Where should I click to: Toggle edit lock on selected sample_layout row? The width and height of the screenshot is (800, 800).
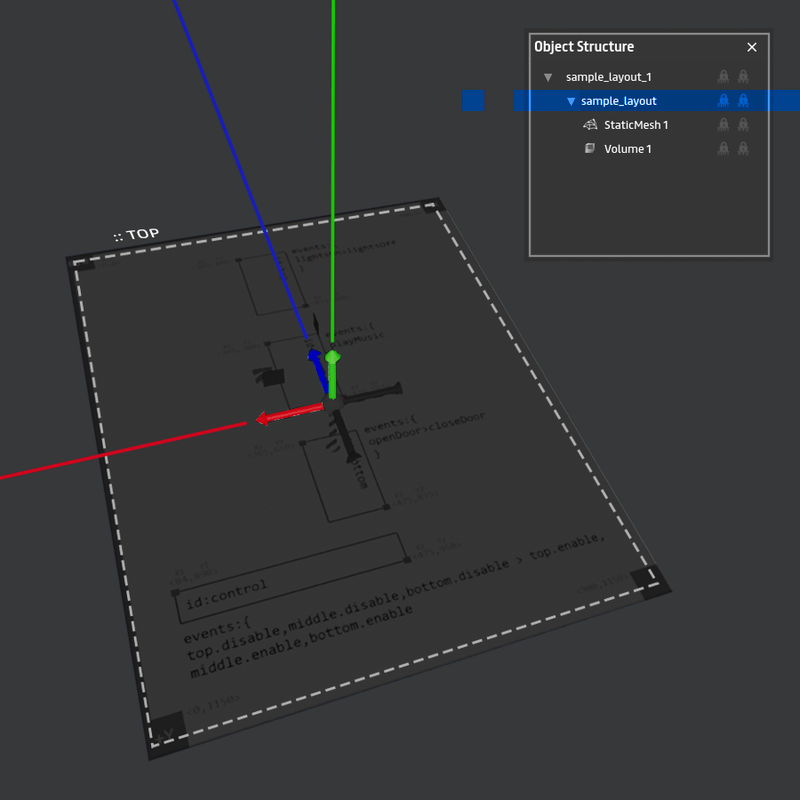[723, 101]
